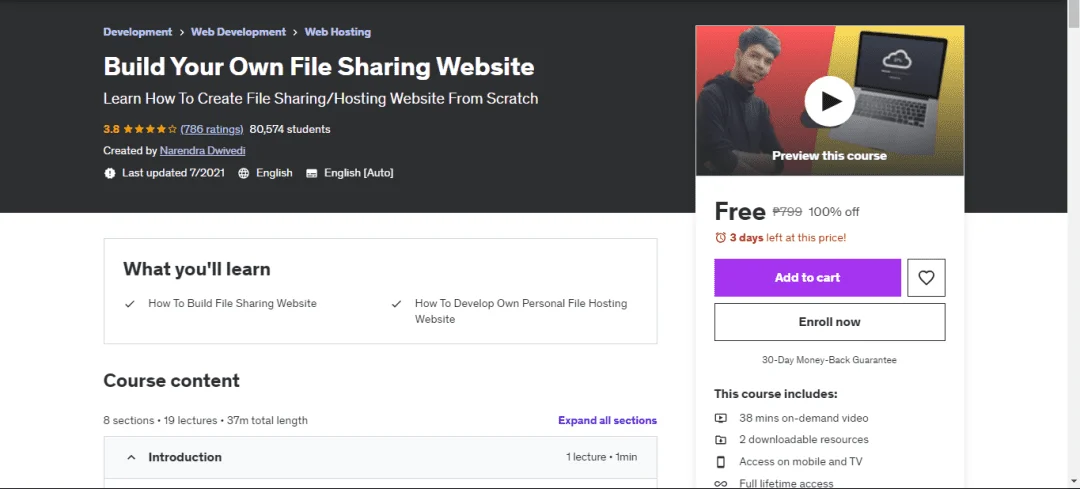Click the downloadable resources icon
The image size is (1080, 489).
click(x=720, y=439)
